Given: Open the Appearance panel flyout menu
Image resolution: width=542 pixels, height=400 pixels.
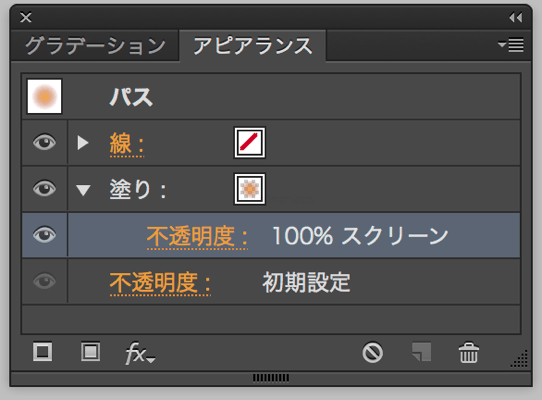Looking at the screenshot, I should click(511, 45).
